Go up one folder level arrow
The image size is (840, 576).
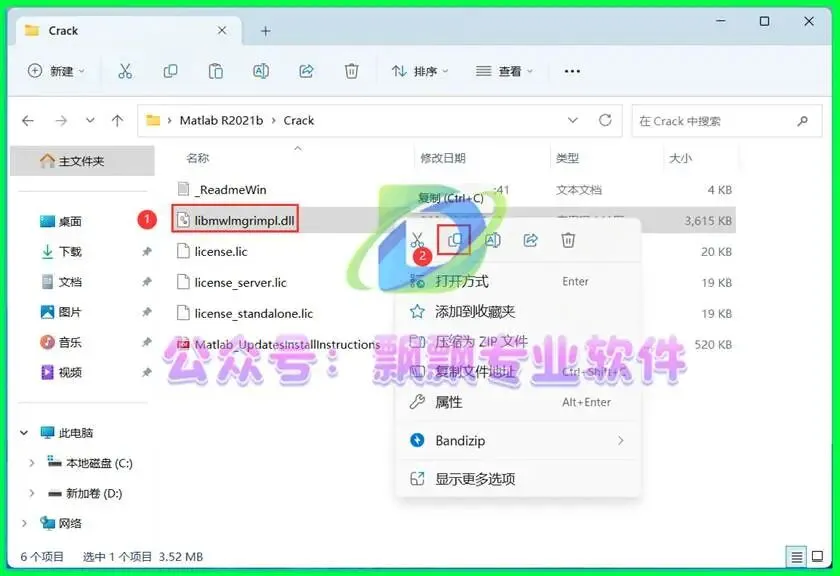(117, 121)
